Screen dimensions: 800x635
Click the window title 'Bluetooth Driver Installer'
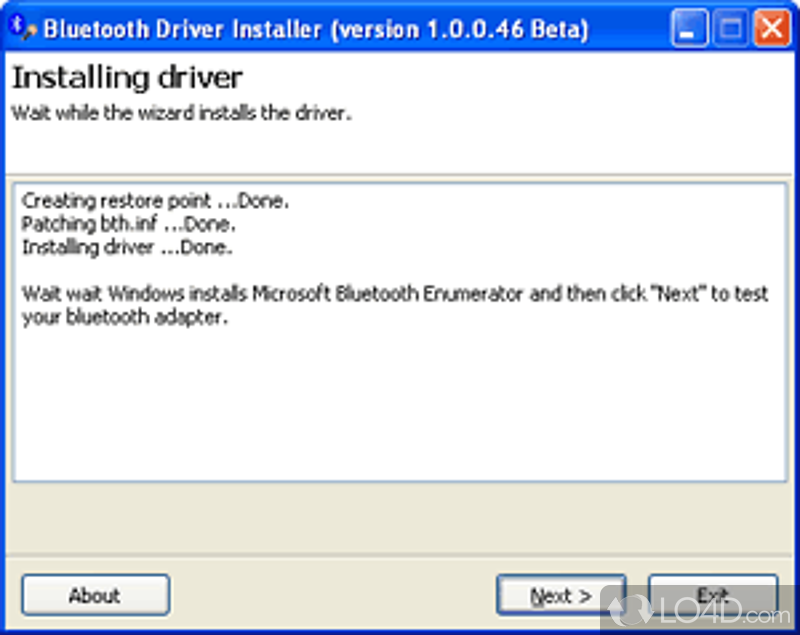tap(183, 29)
